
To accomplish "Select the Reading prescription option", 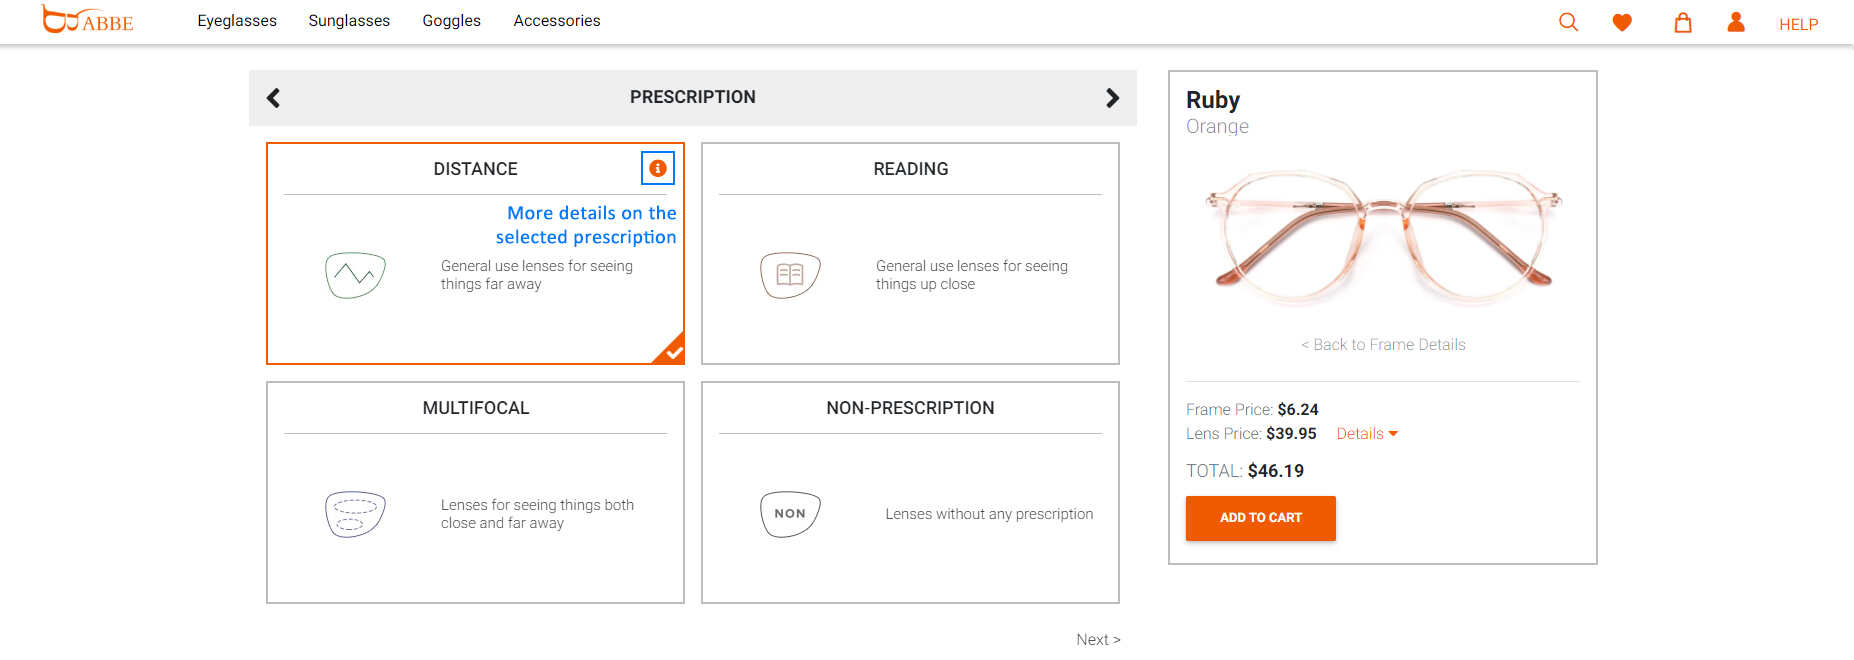I will [910, 253].
